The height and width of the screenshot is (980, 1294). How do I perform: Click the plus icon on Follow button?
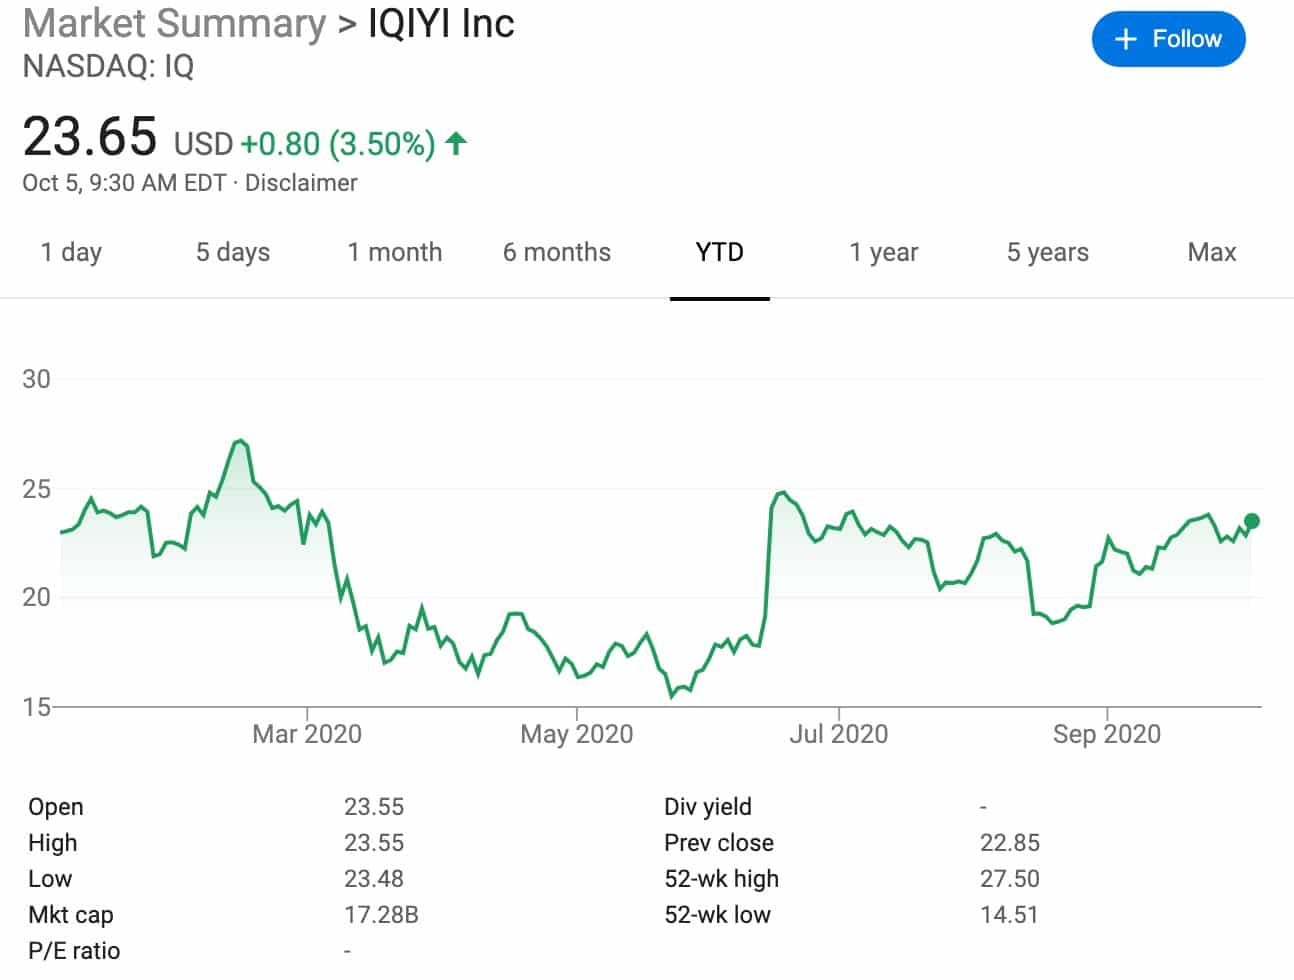[1126, 39]
